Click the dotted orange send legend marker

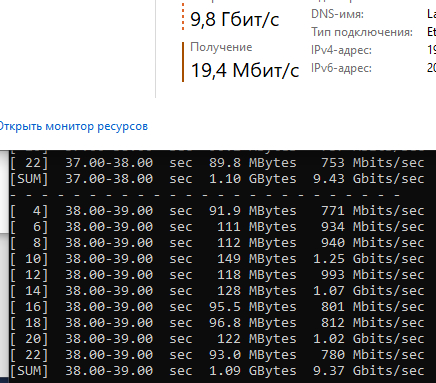pos(183,16)
